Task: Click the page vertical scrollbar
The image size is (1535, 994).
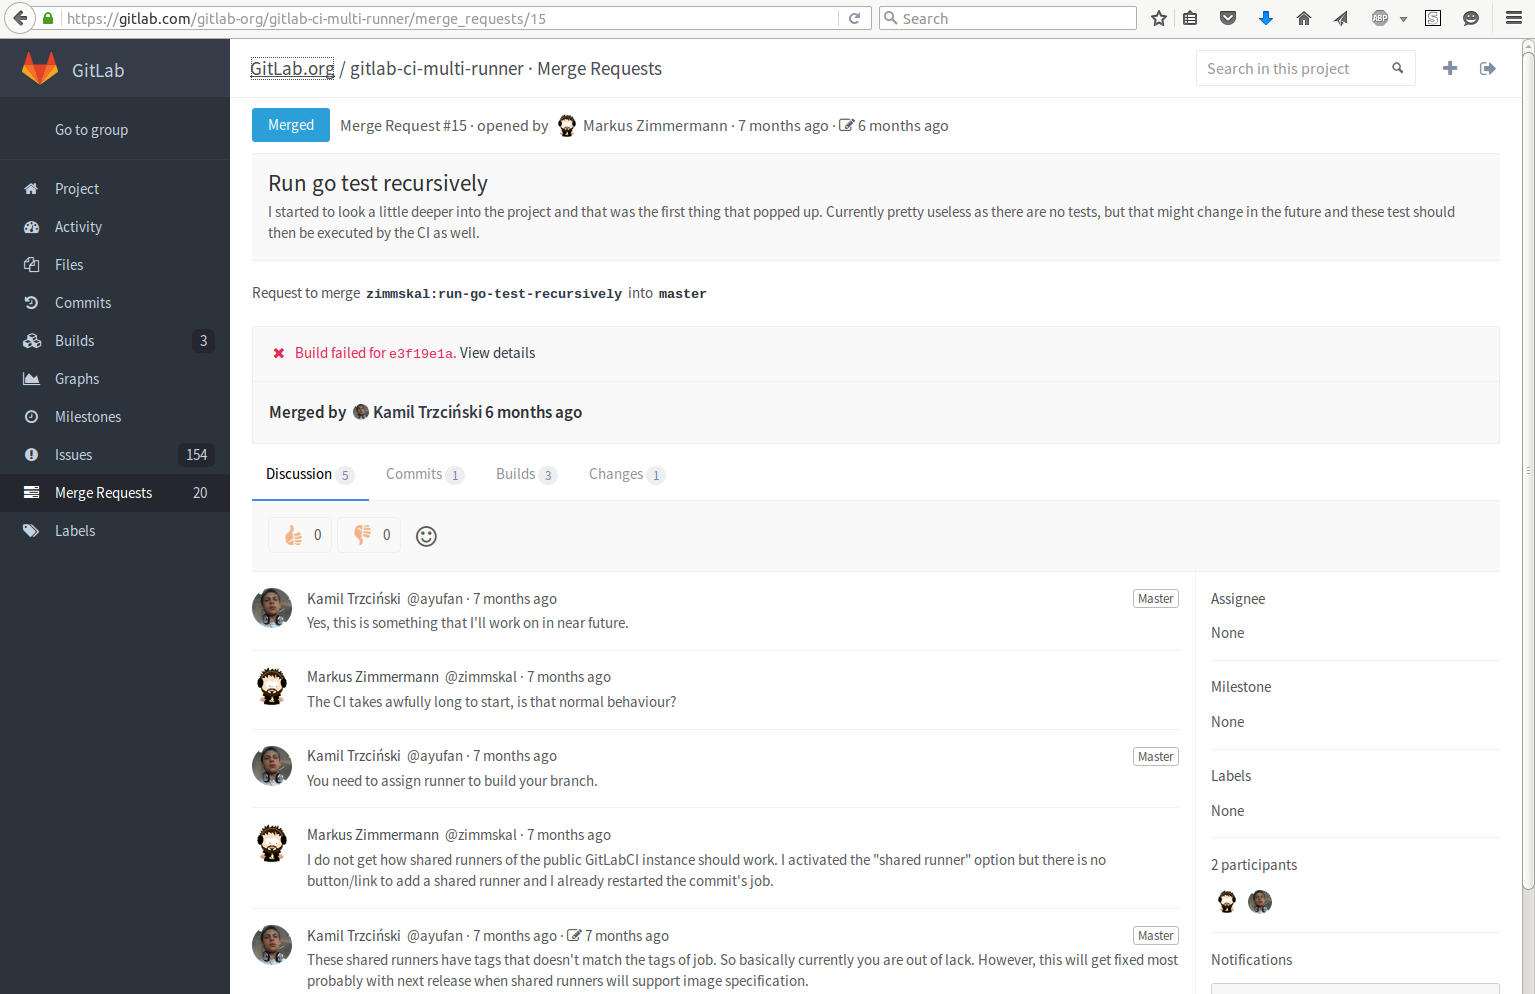Action: click(1527, 470)
